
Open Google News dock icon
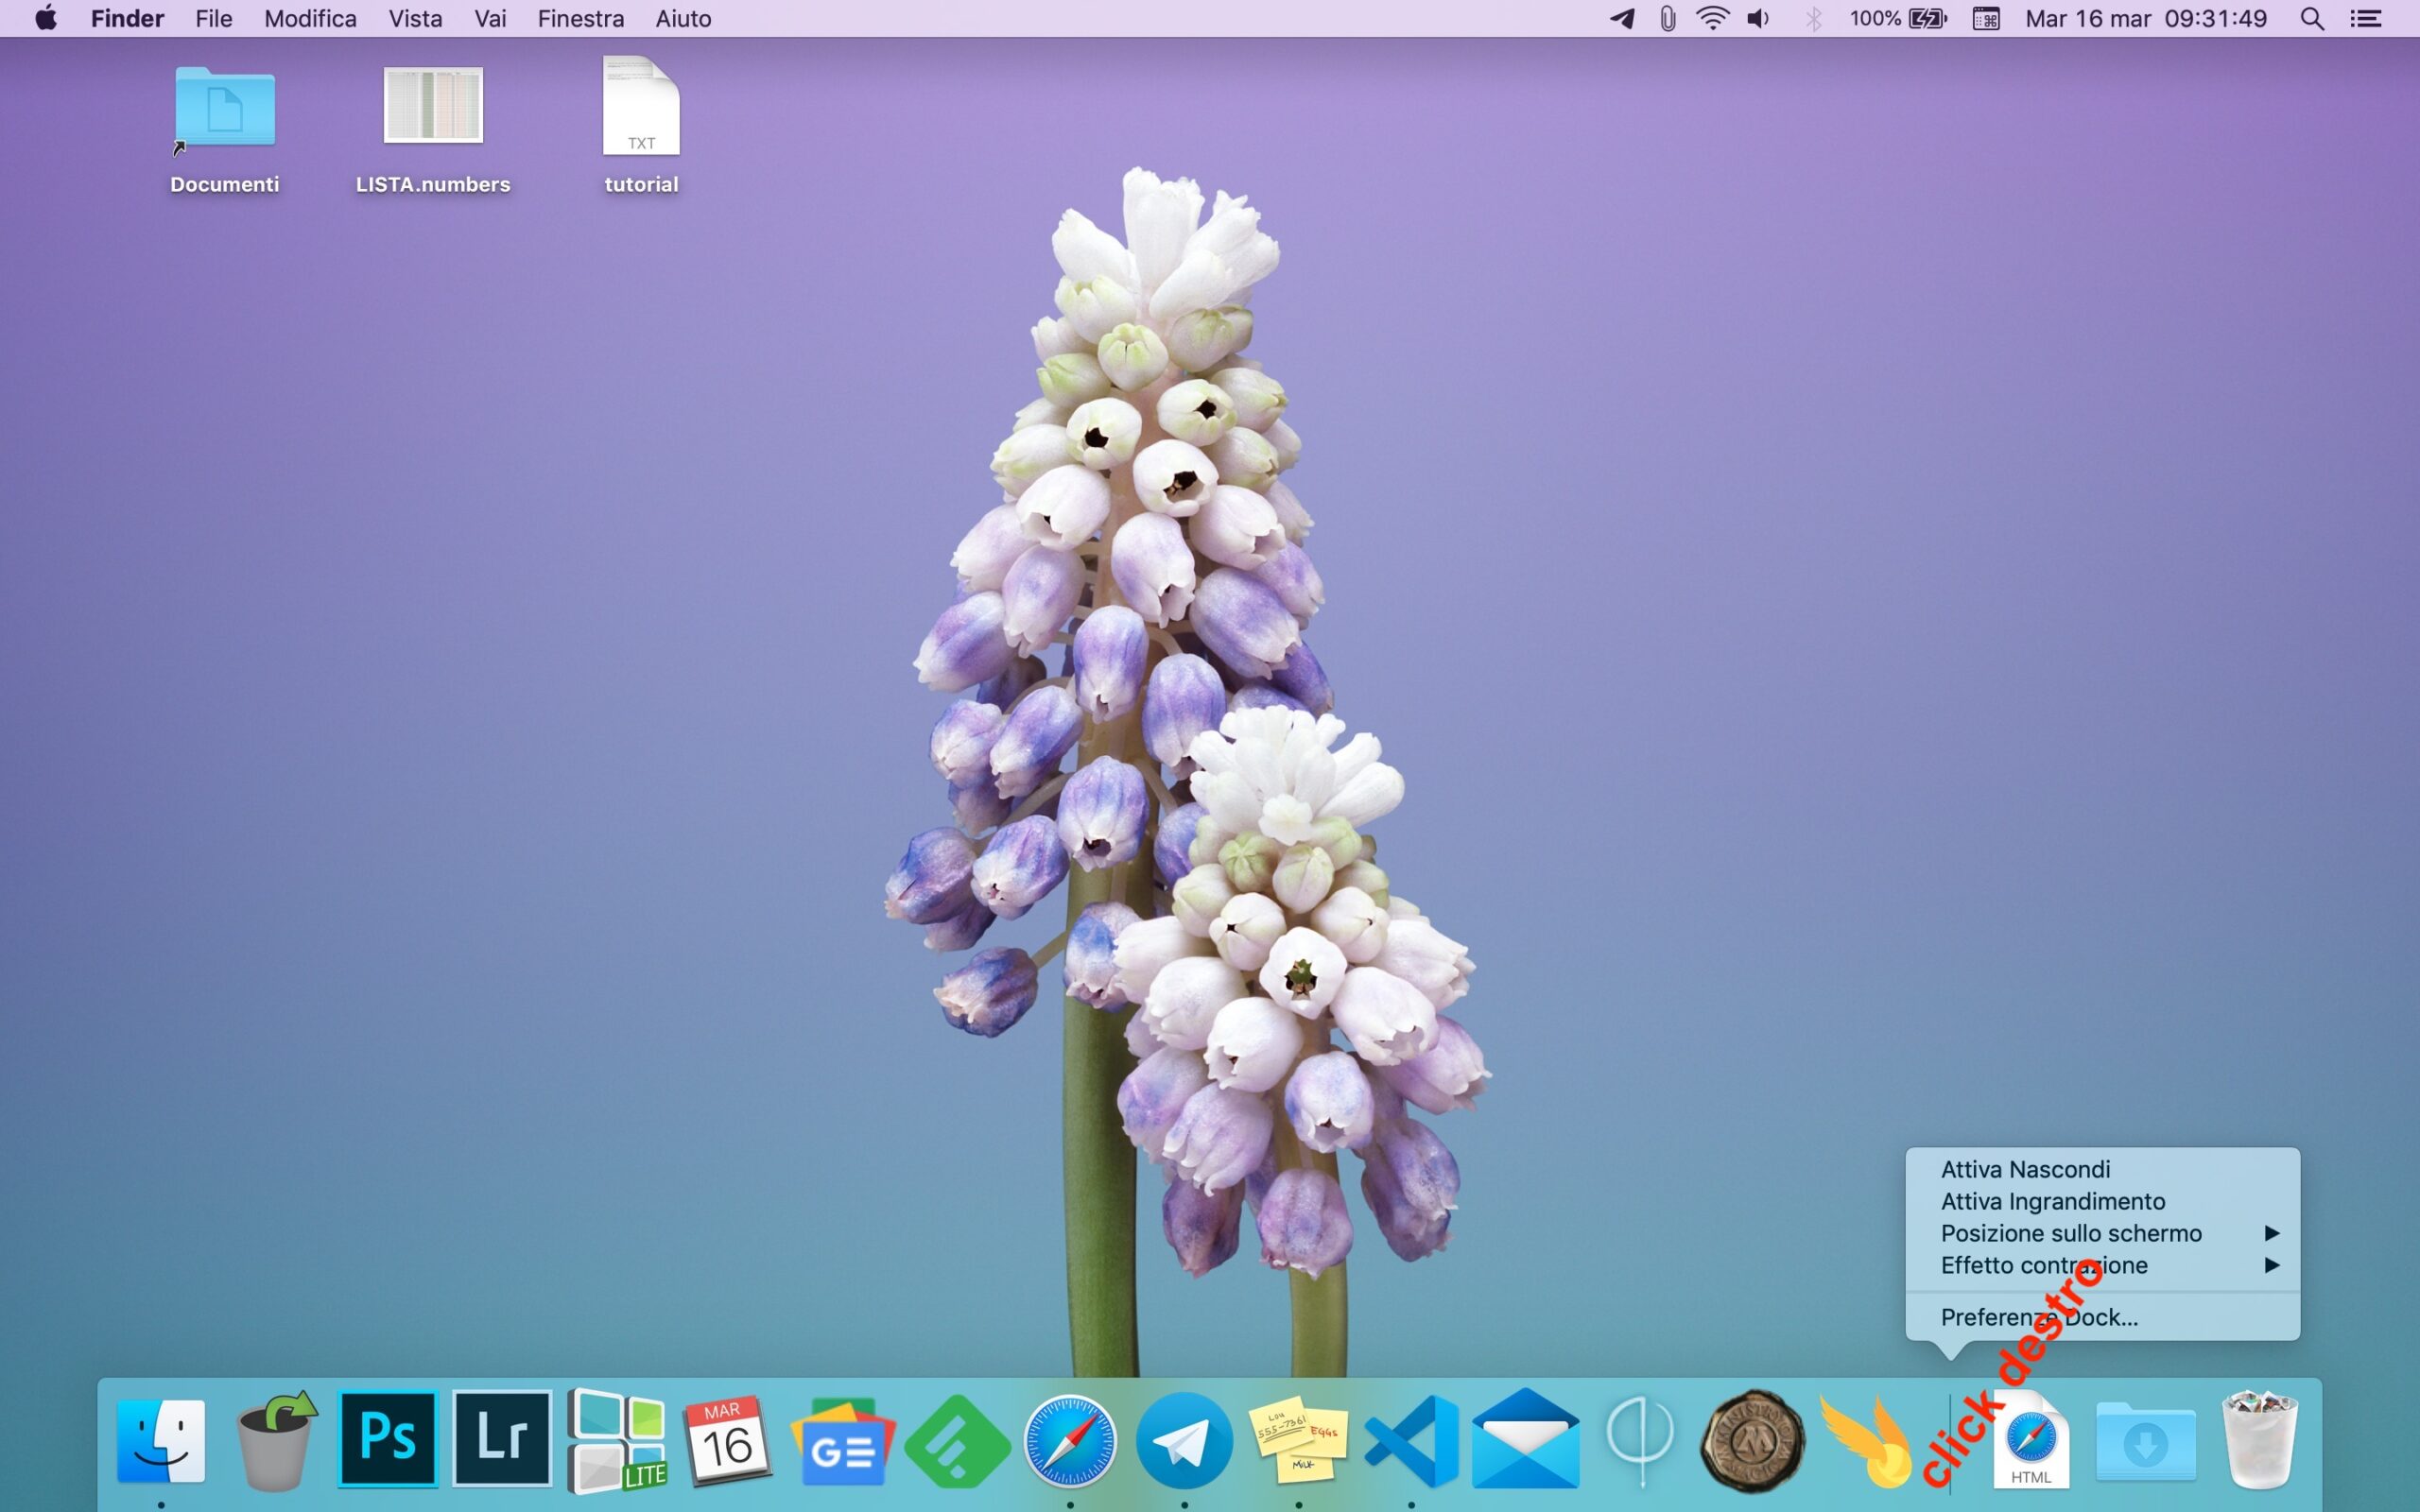pyautogui.click(x=842, y=1442)
